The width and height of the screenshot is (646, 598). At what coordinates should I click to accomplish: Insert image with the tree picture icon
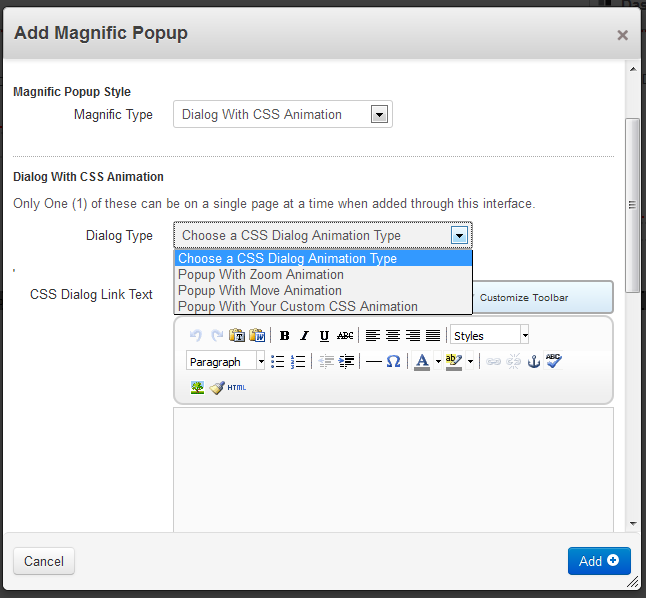[x=197, y=387]
